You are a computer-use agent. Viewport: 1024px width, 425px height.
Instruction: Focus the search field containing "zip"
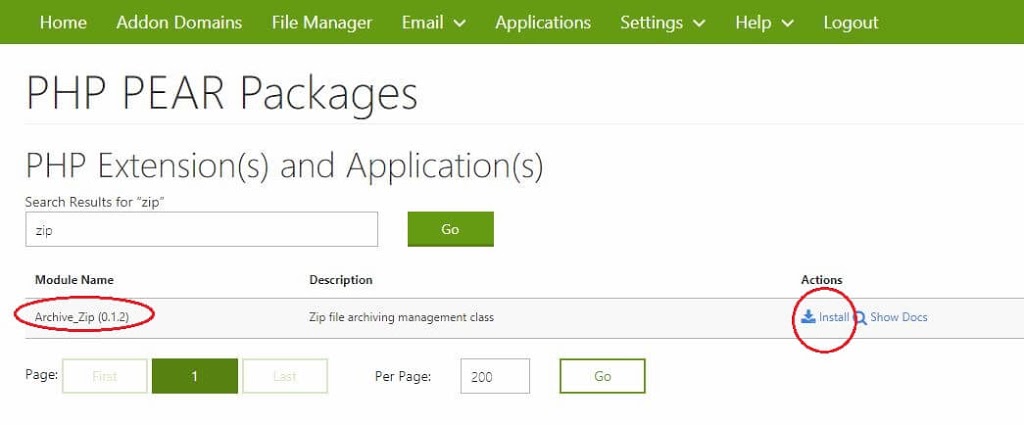point(201,229)
